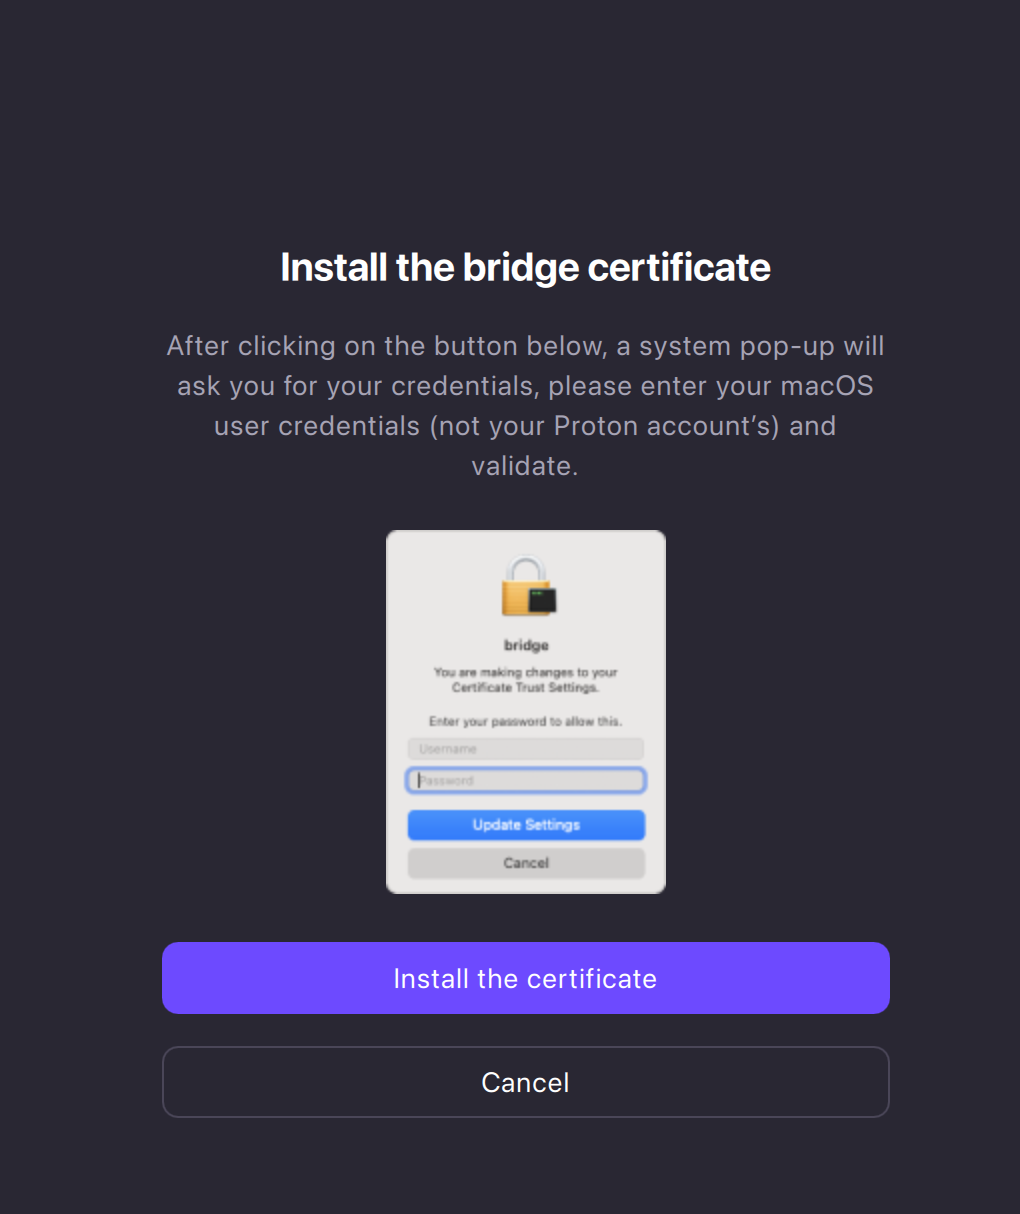Image resolution: width=1020 pixels, height=1214 pixels.
Task: Click the Install the certificate button
Action: click(525, 978)
